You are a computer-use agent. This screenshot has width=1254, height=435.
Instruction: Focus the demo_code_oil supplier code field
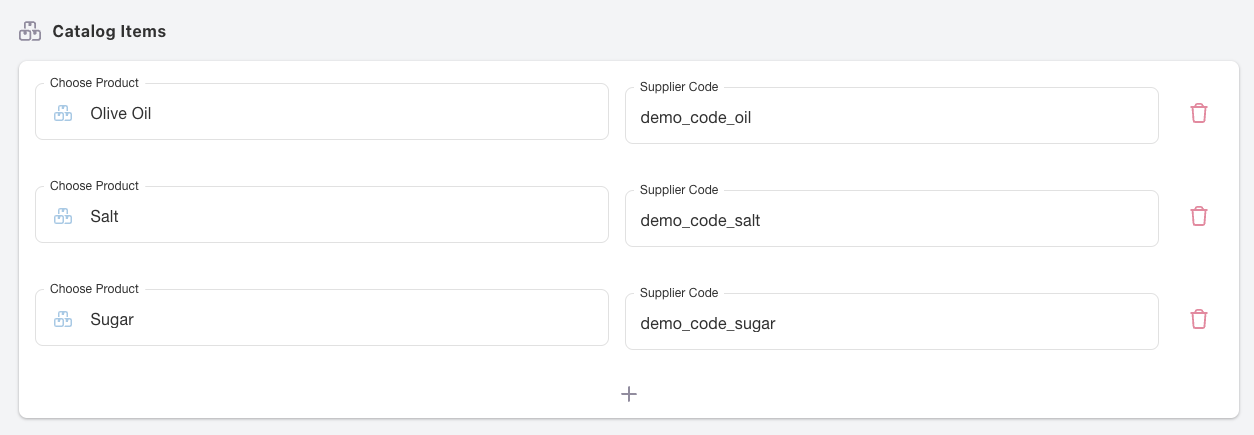[890, 117]
